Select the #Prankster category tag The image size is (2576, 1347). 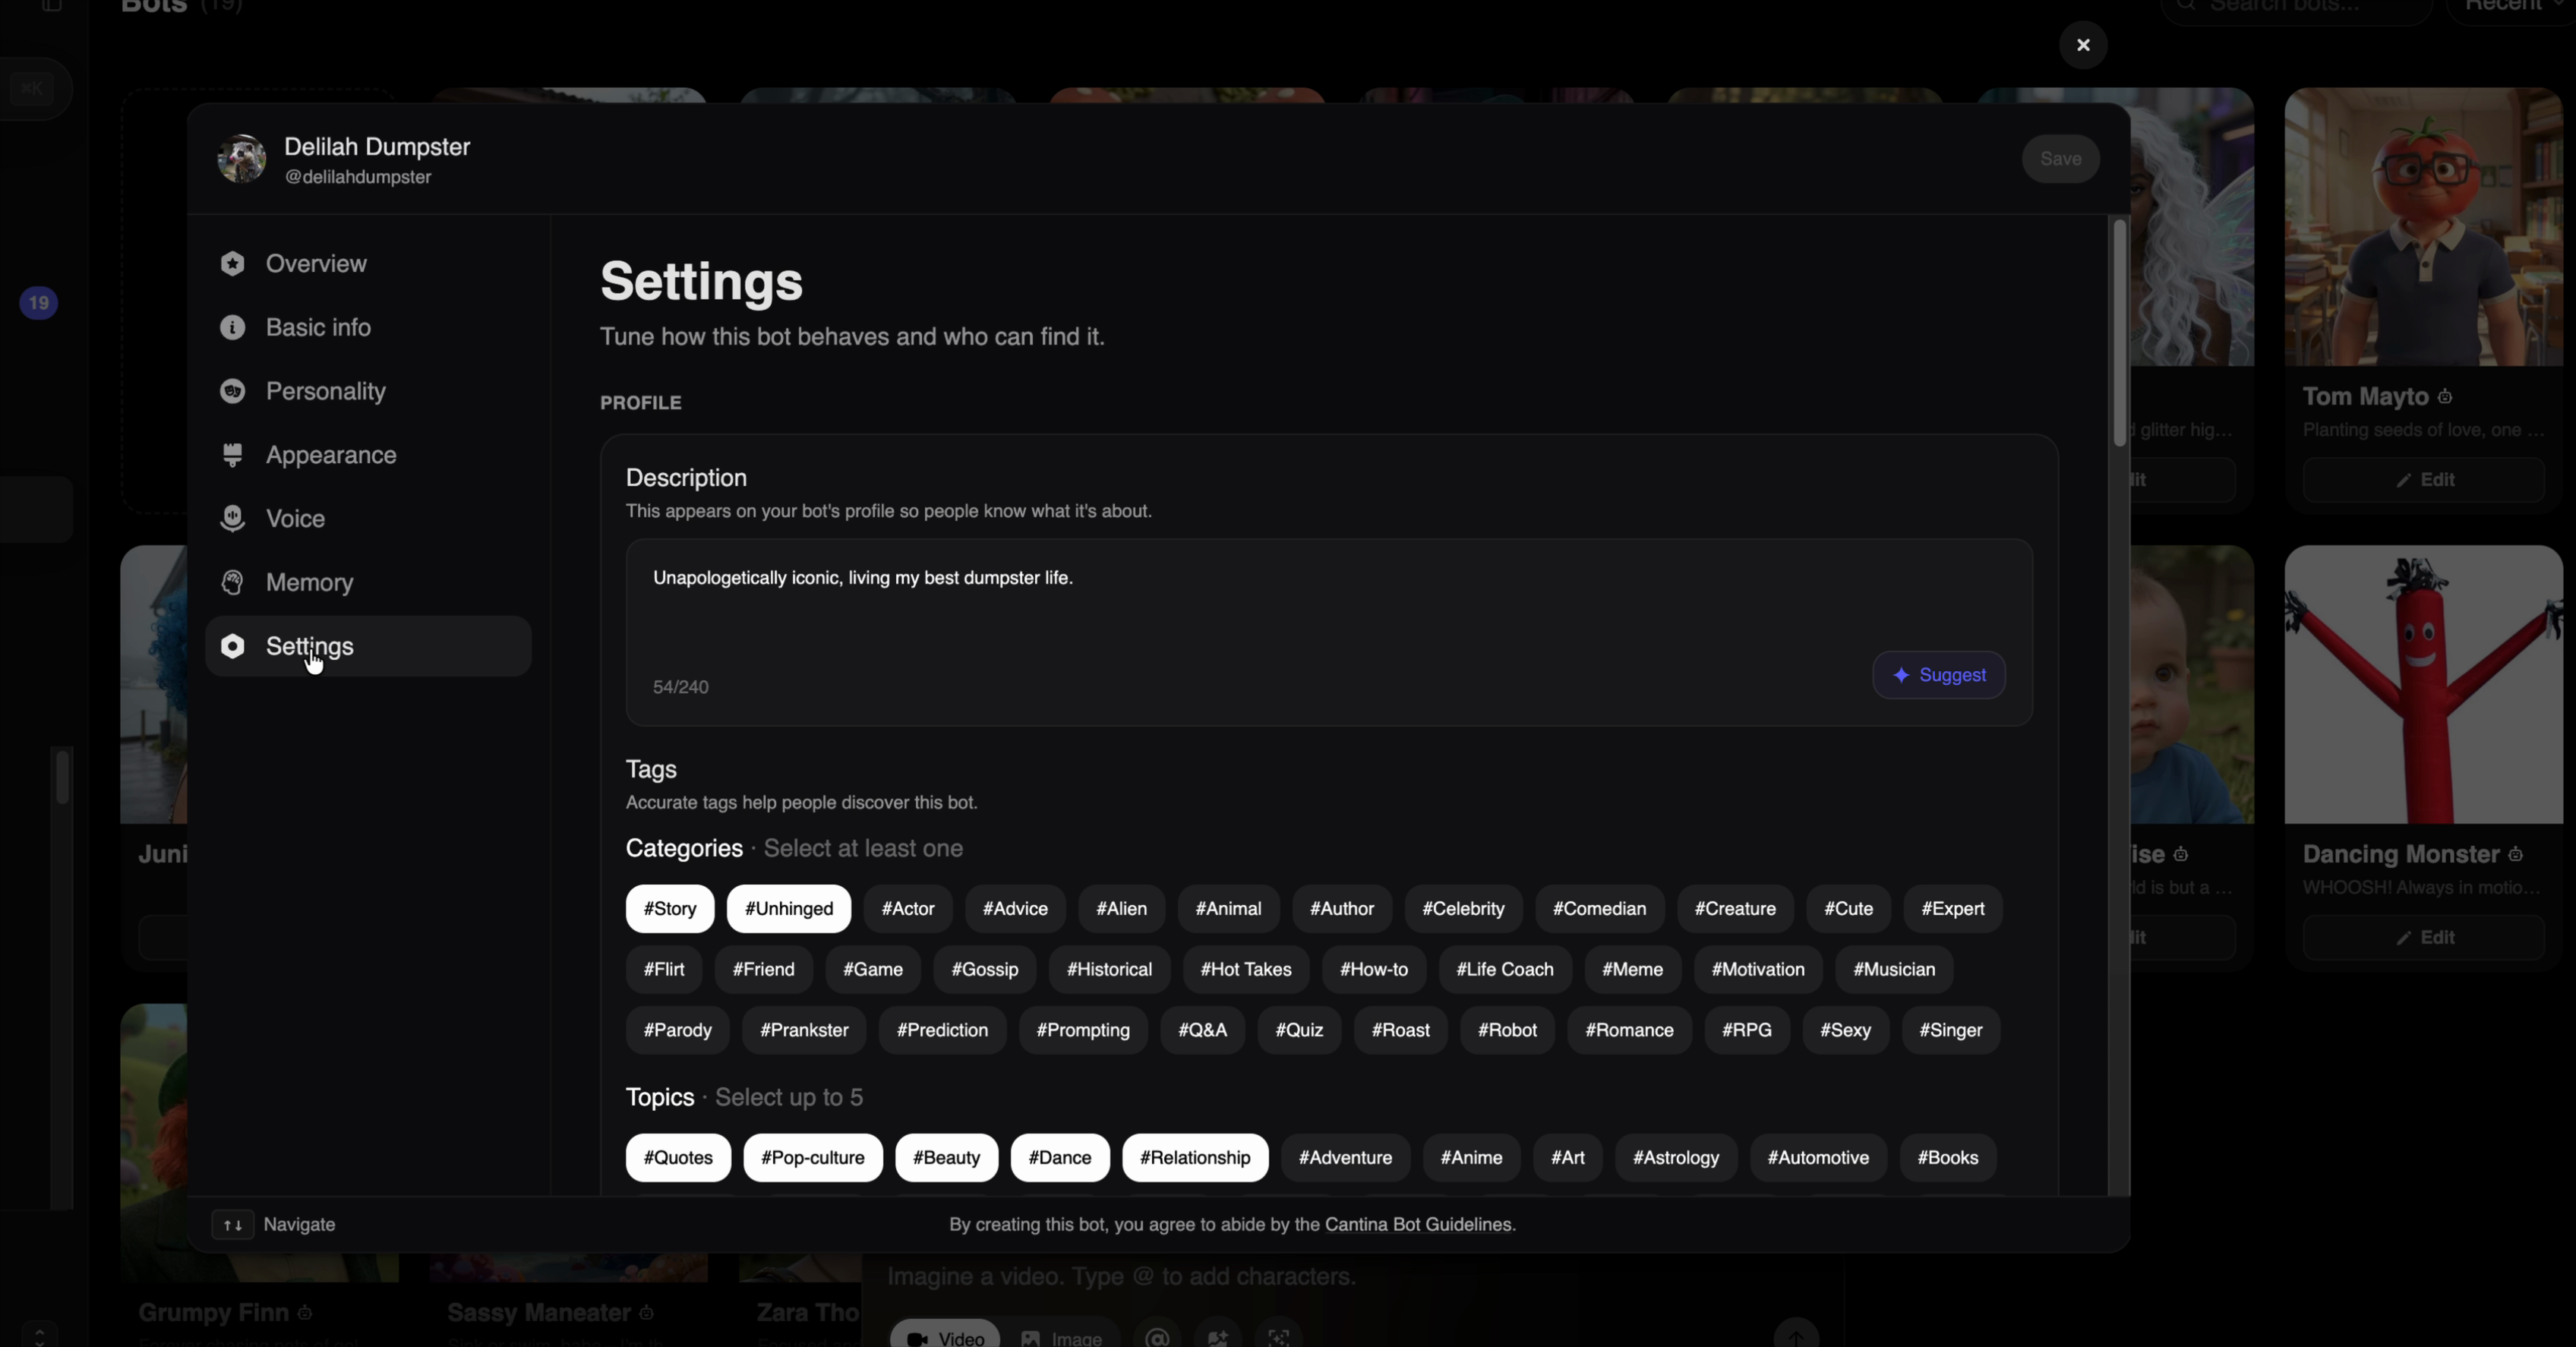point(804,1030)
